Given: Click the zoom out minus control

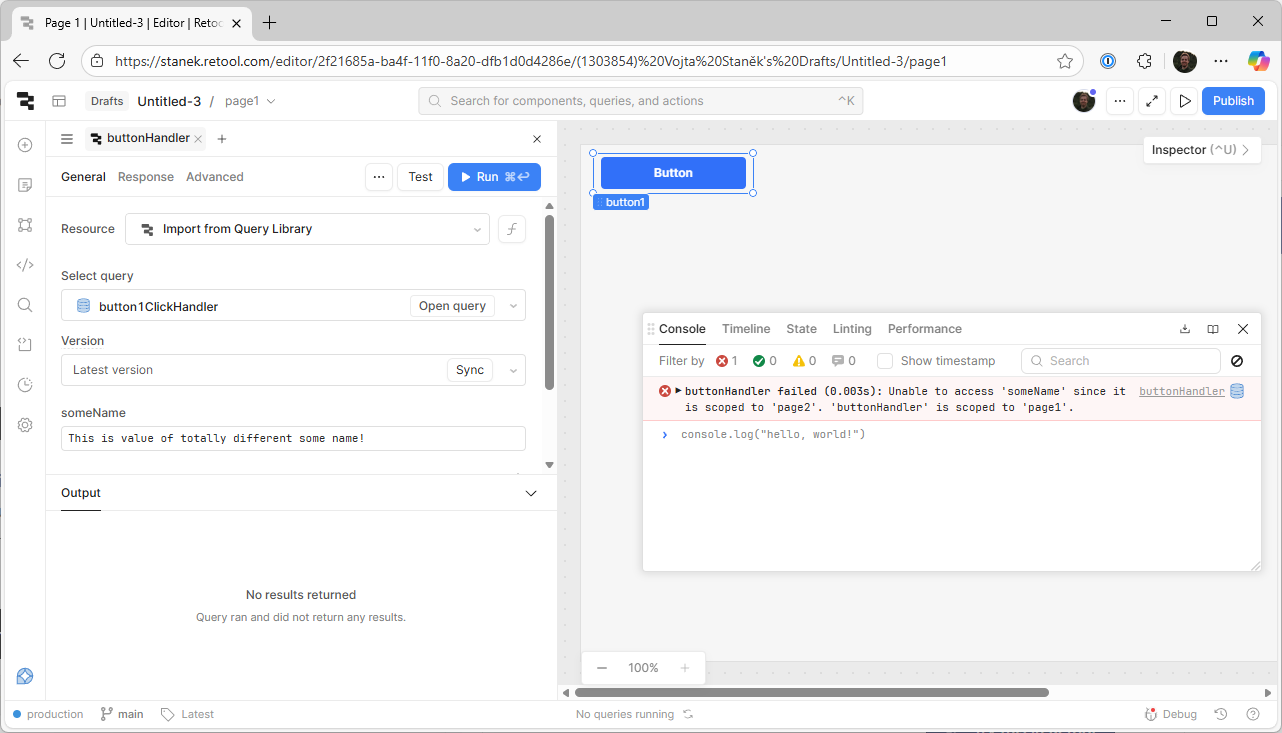Looking at the screenshot, I should click(602, 668).
